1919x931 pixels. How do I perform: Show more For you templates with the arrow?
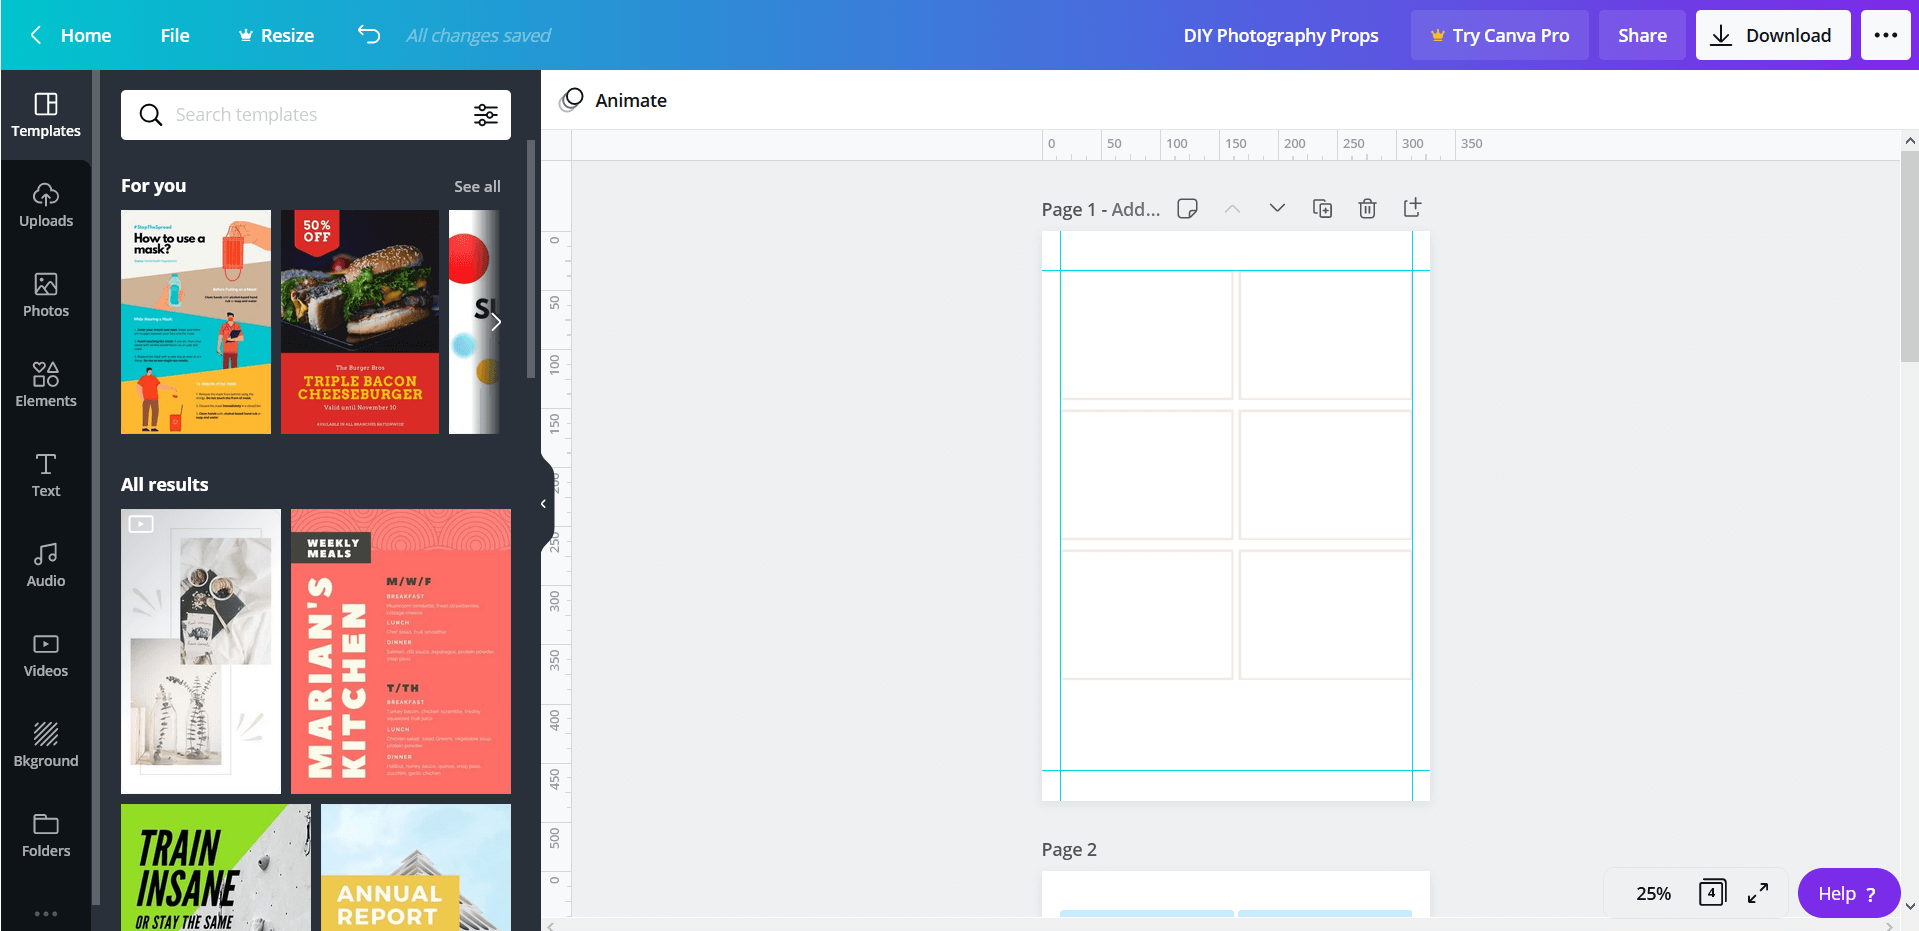coord(496,321)
